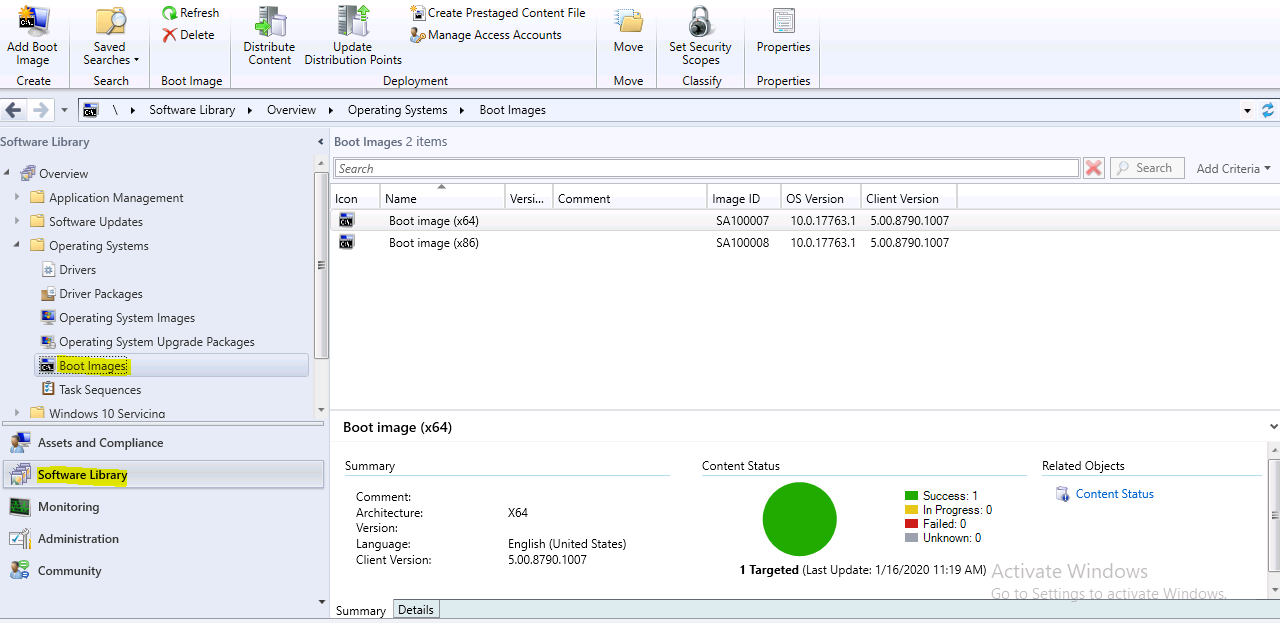Click Boot Images in the breadcrumb

(x=512, y=110)
